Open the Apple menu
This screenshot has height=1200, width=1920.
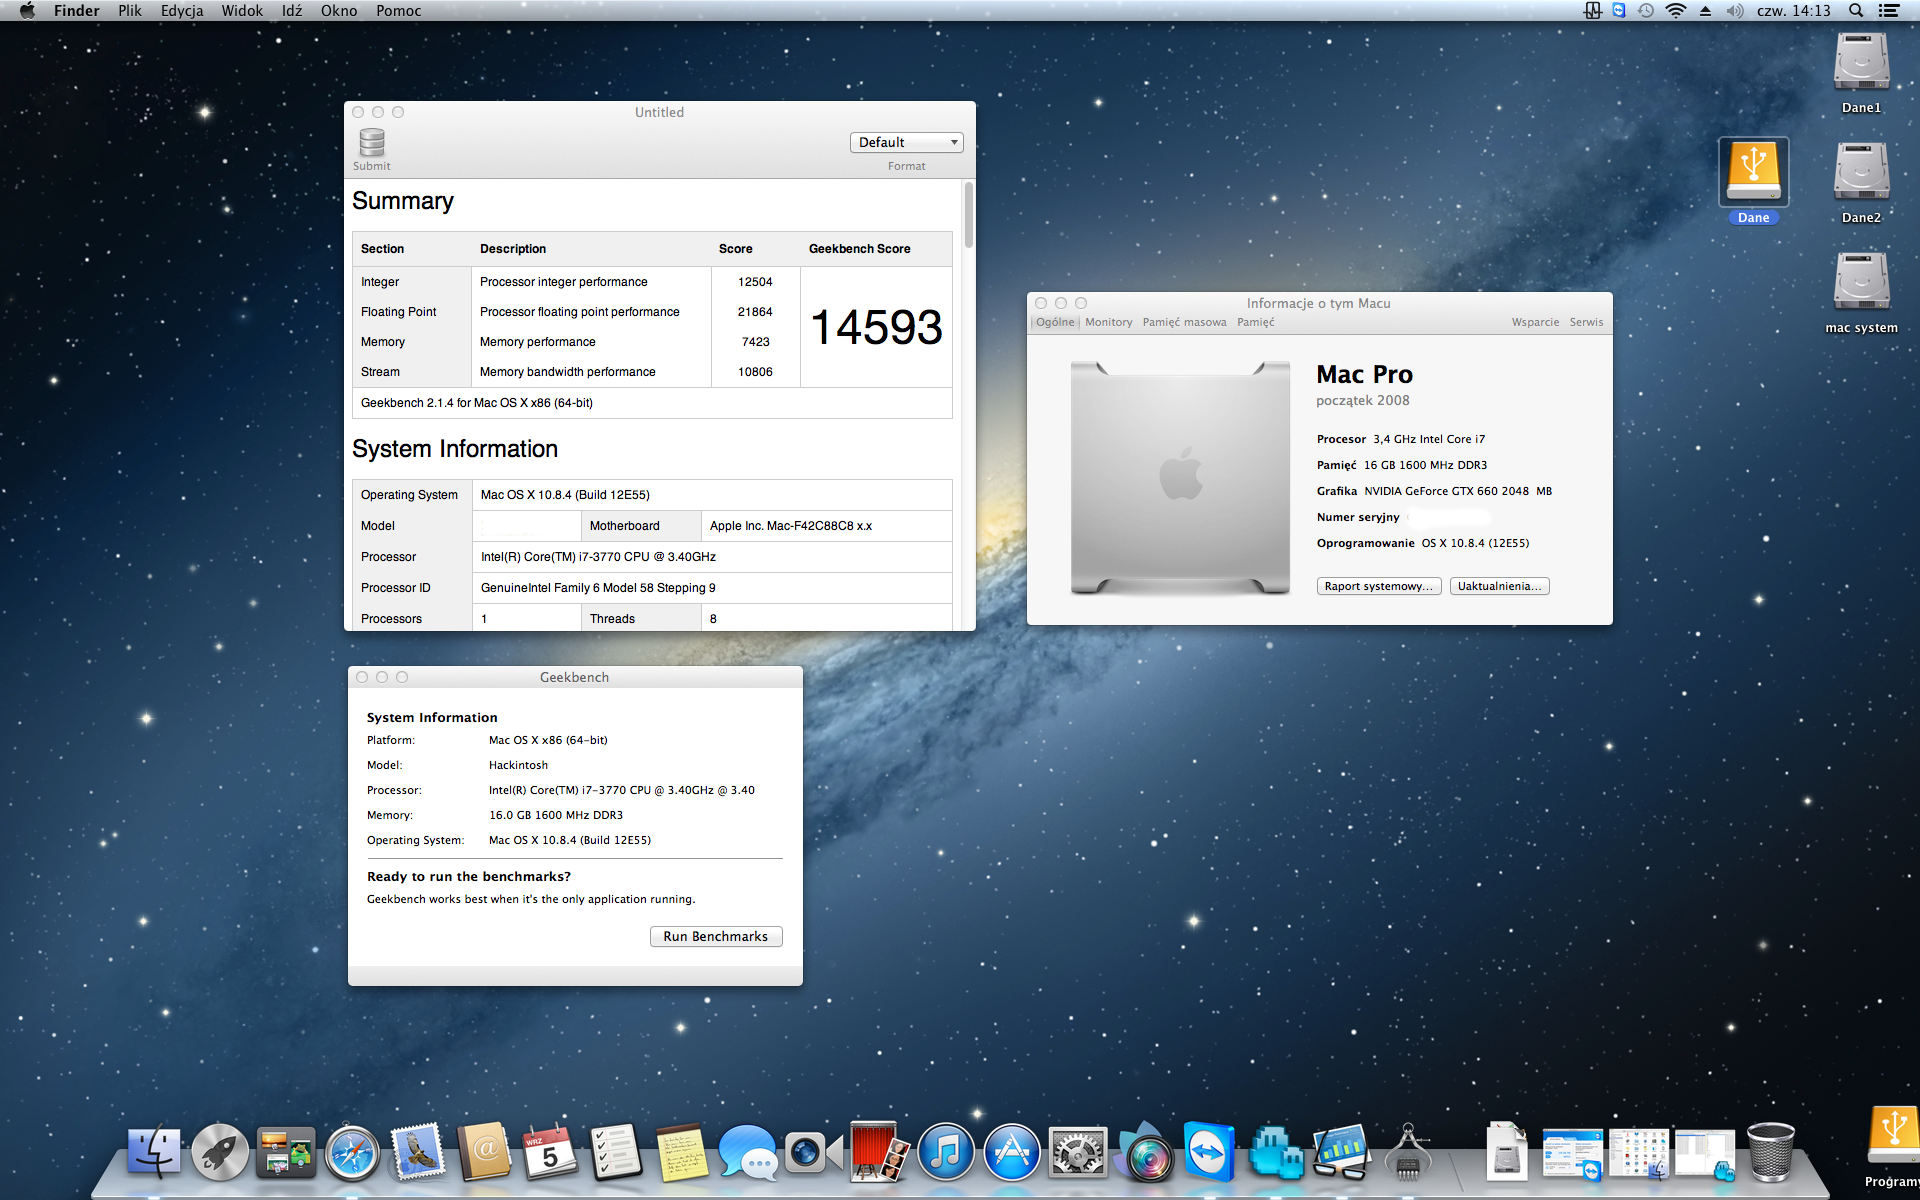(27, 11)
